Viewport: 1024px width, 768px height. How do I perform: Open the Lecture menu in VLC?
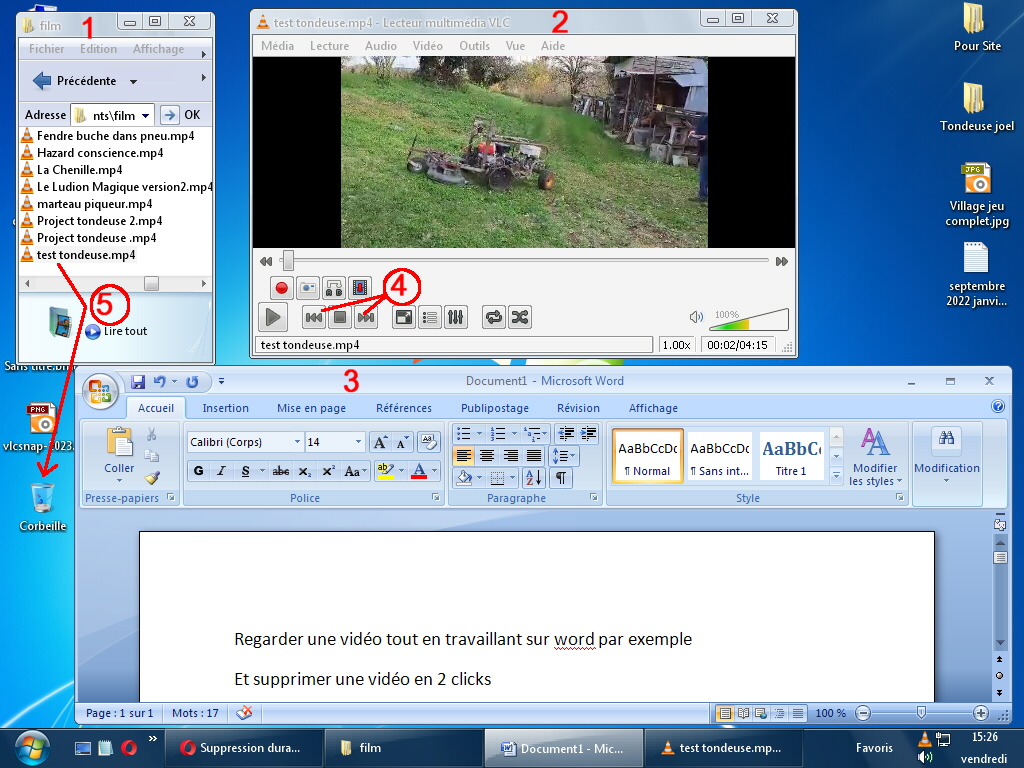click(329, 46)
